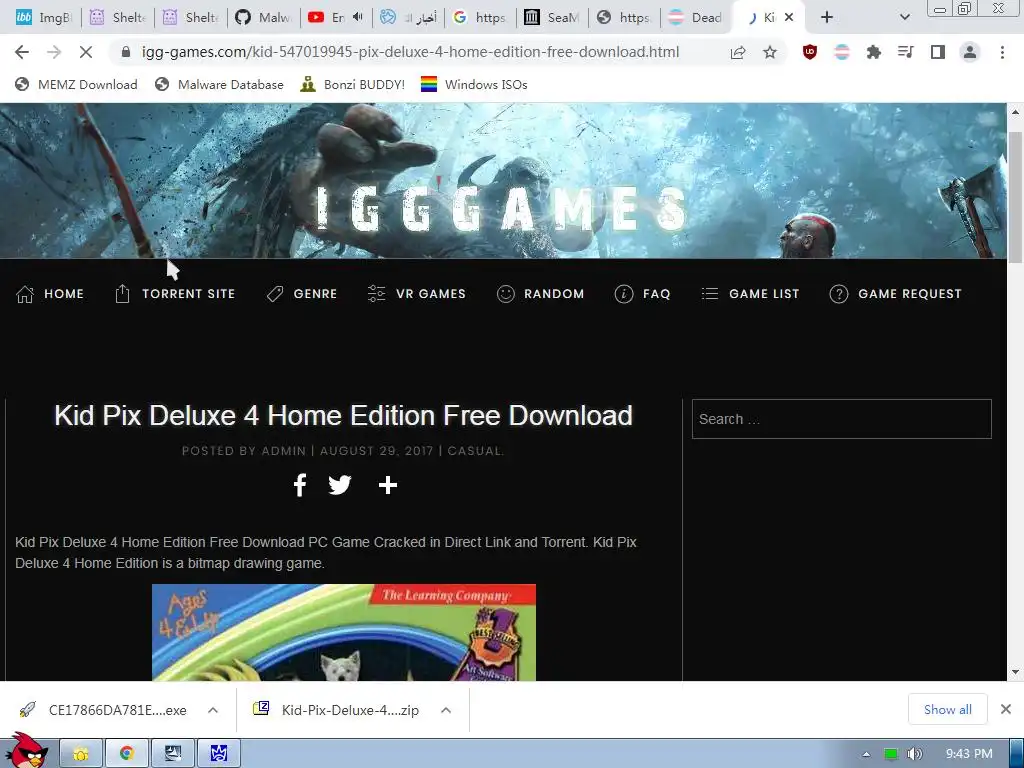1024x768 pixels.
Task: Open the volume speaker tray icon
Action: (914, 754)
